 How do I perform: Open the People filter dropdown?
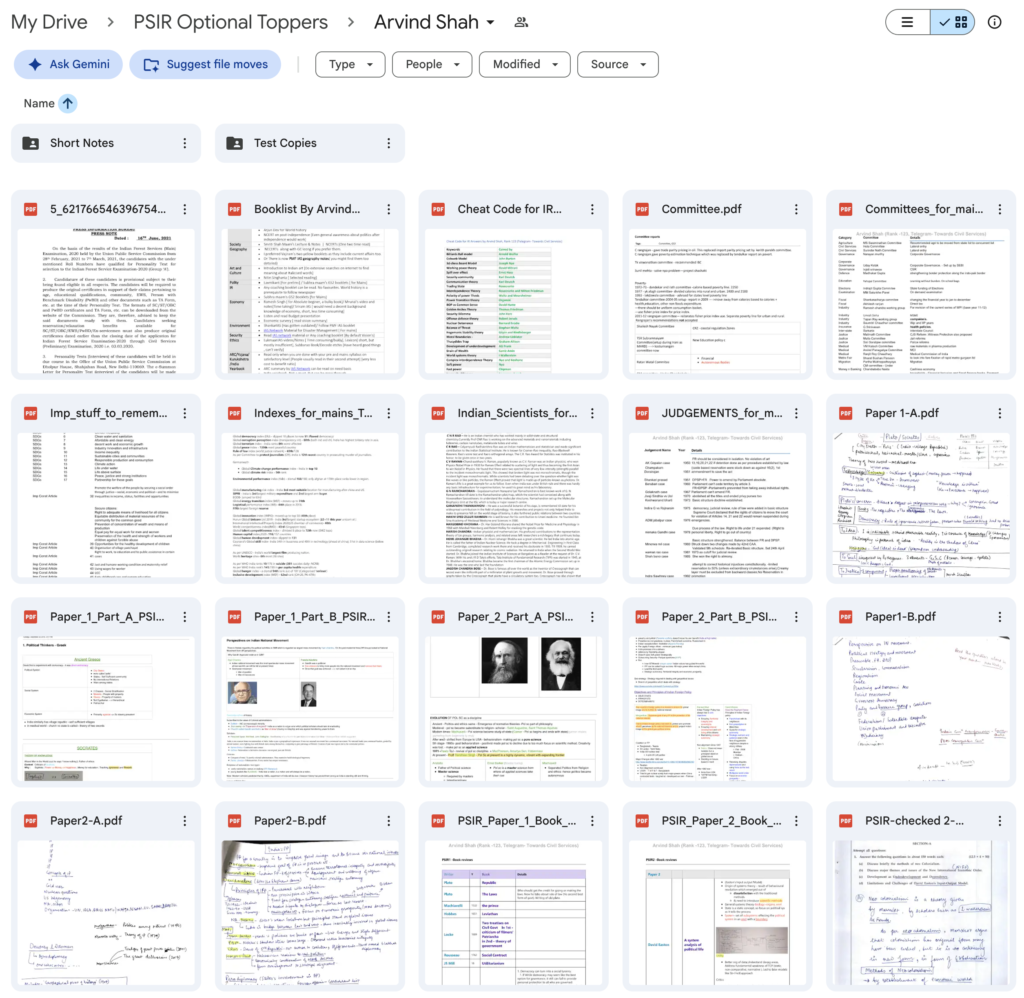(432, 64)
